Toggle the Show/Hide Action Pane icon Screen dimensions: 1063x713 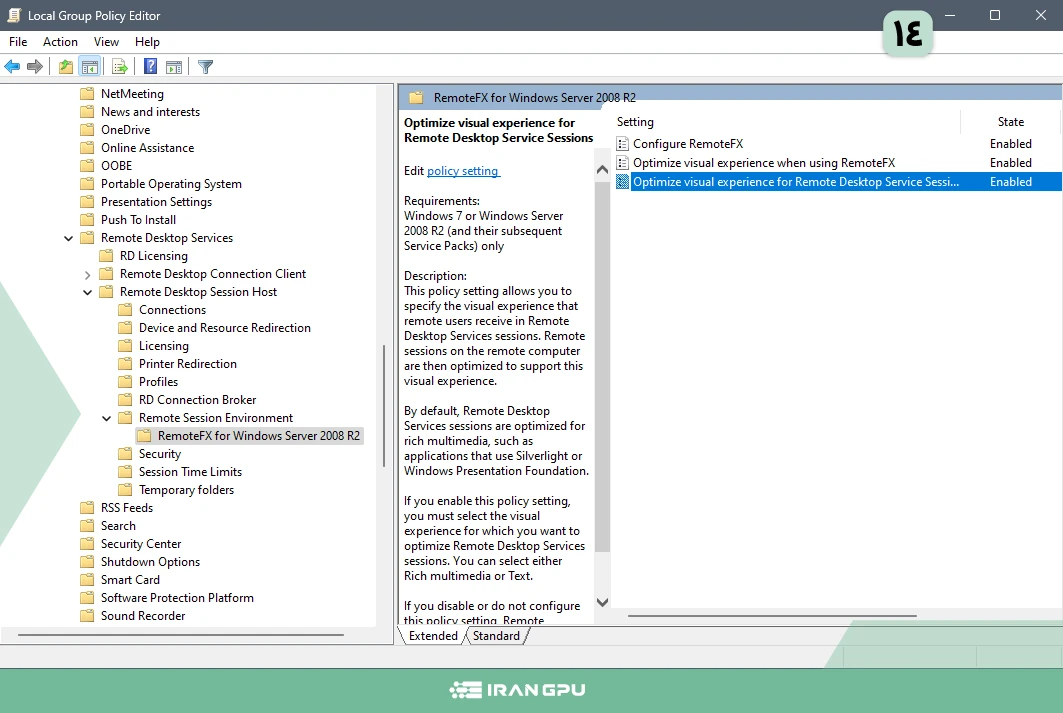pos(174,67)
